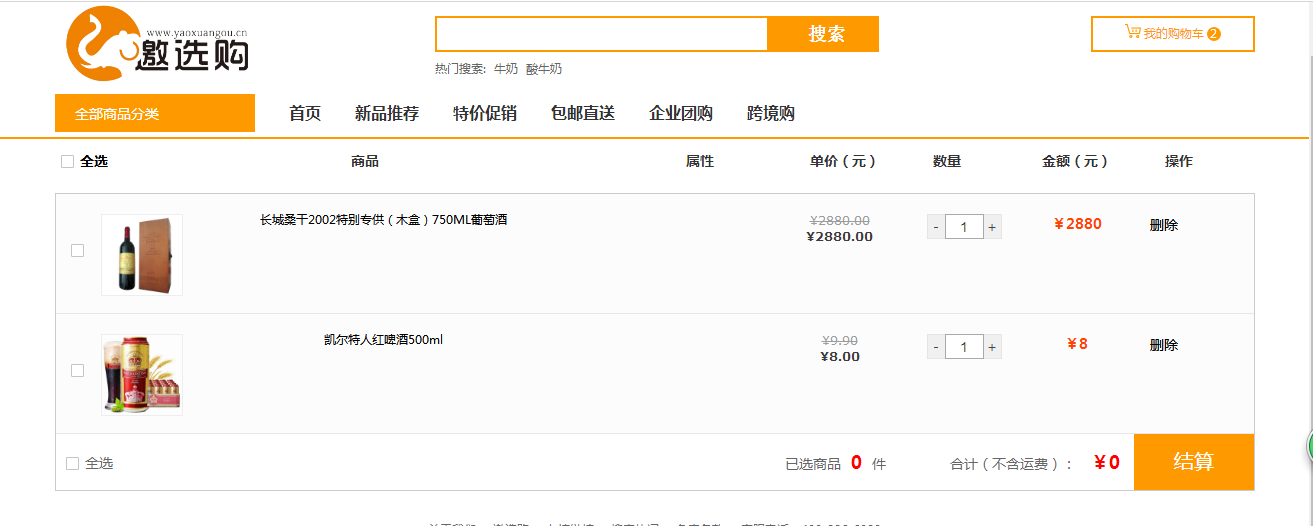Tick the bottom 全选 checkbox near checkout
The height and width of the screenshot is (526, 1313).
click(x=72, y=463)
